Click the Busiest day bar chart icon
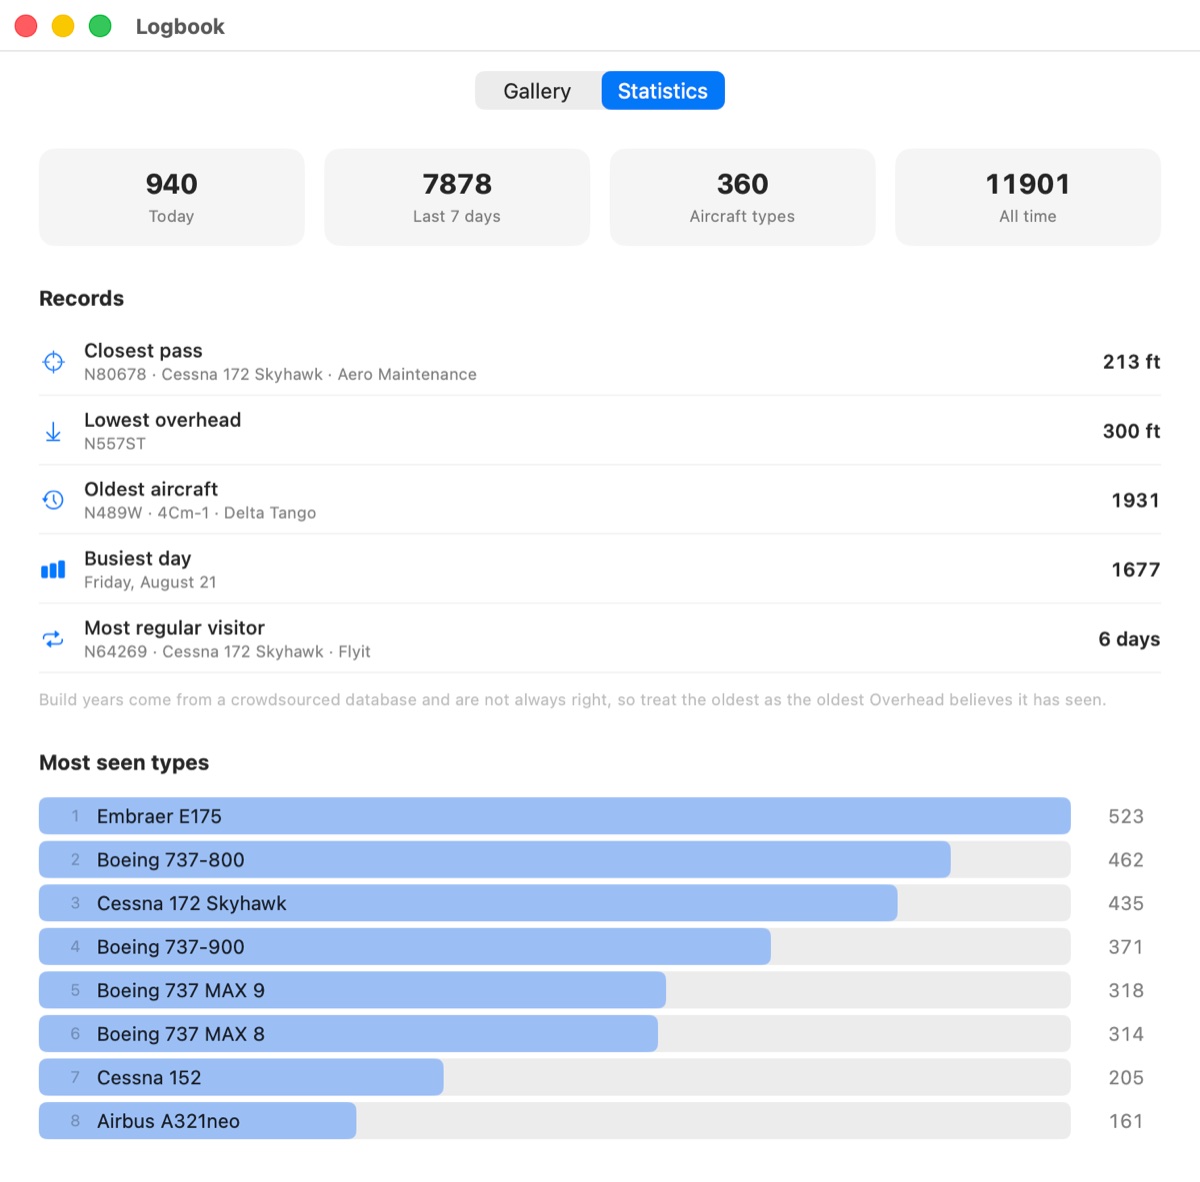1200x1182 pixels. (53, 569)
